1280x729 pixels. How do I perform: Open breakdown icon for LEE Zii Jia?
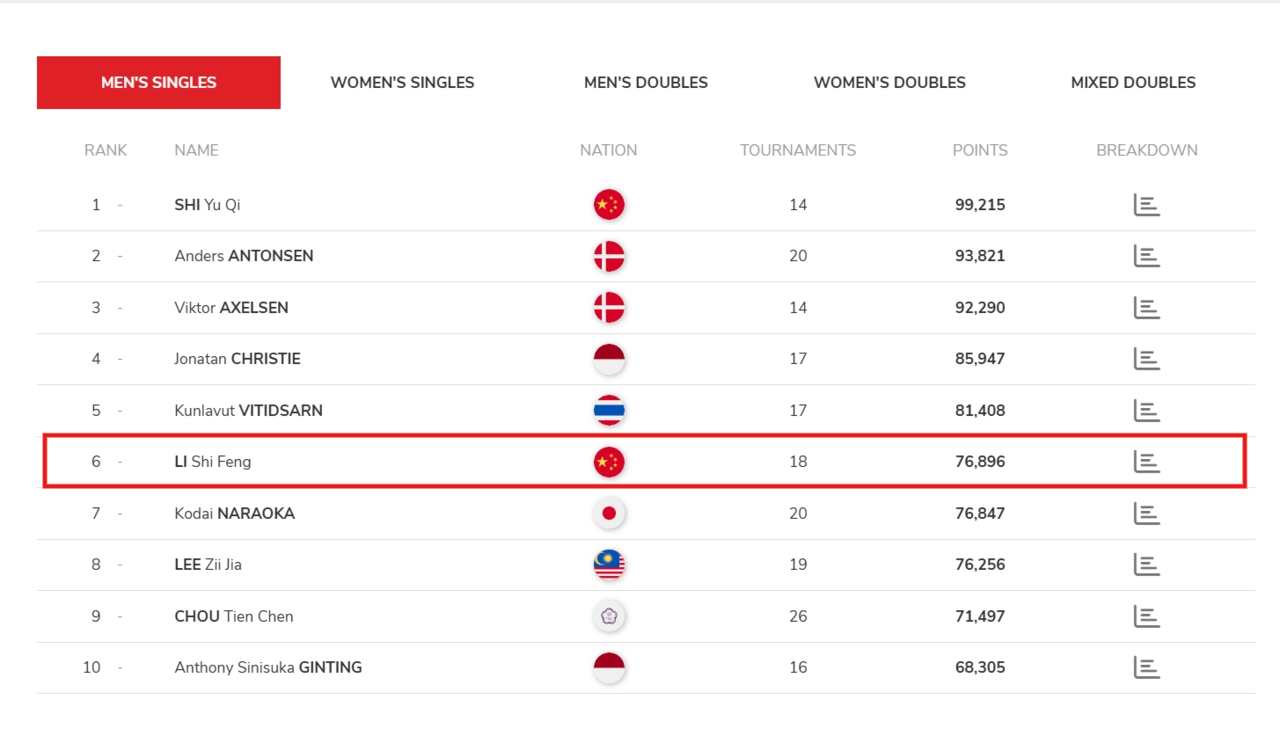[x=1146, y=565]
